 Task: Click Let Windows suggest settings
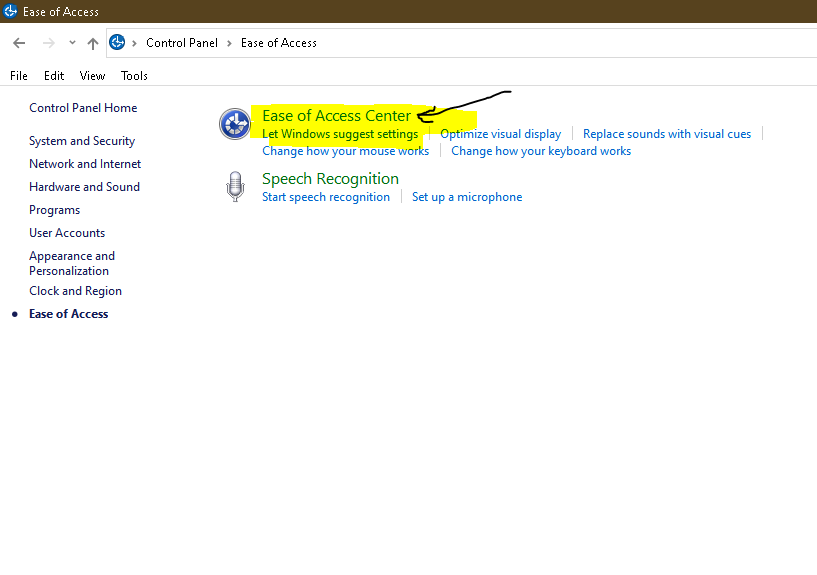point(340,134)
